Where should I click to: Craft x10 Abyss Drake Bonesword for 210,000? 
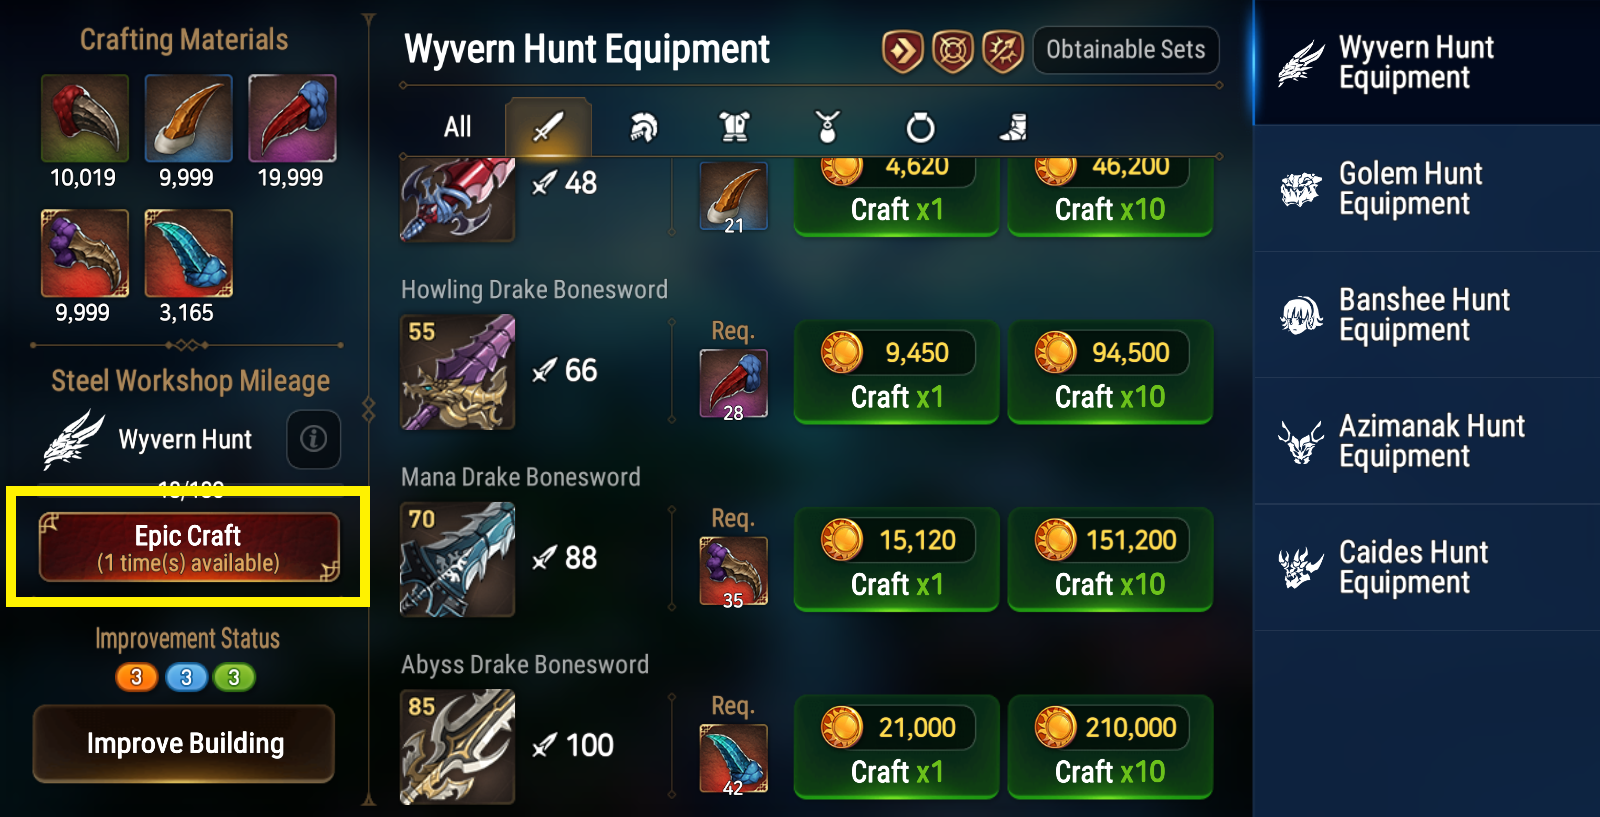pyautogui.click(x=1110, y=747)
